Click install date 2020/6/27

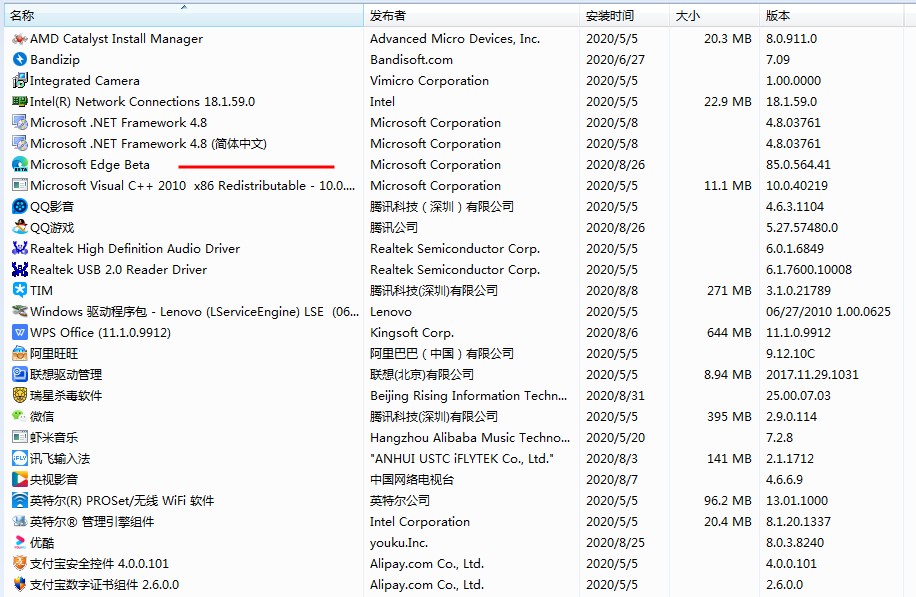tap(615, 60)
